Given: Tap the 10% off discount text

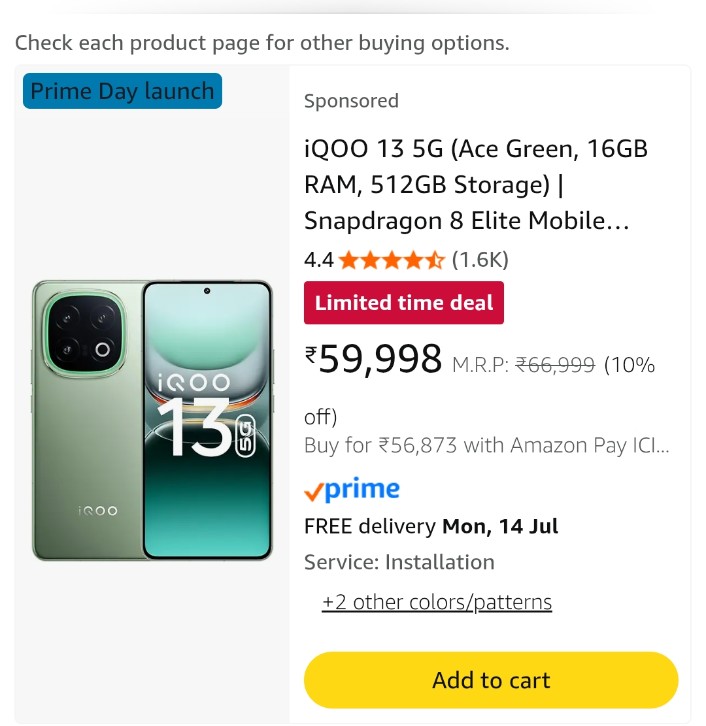Looking at the screenshot, I should pos(629,365).
